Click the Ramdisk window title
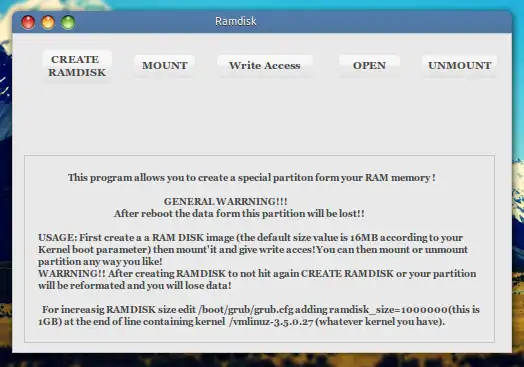Screen dimensions: 524x367 coord(236,21)
